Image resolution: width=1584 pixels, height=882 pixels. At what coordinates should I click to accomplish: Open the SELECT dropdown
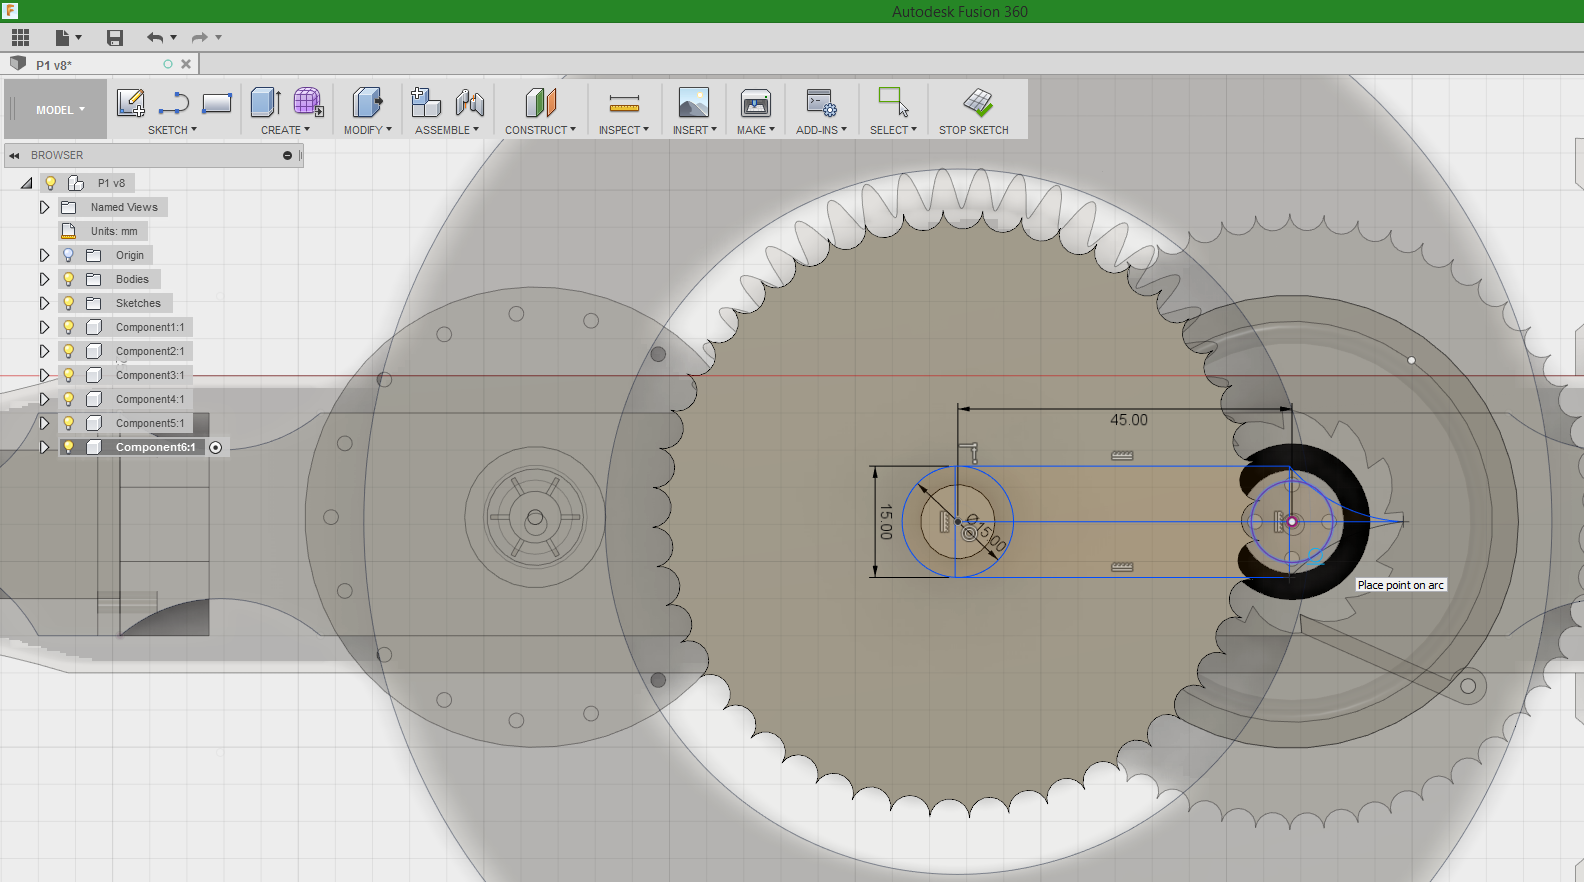893,130
